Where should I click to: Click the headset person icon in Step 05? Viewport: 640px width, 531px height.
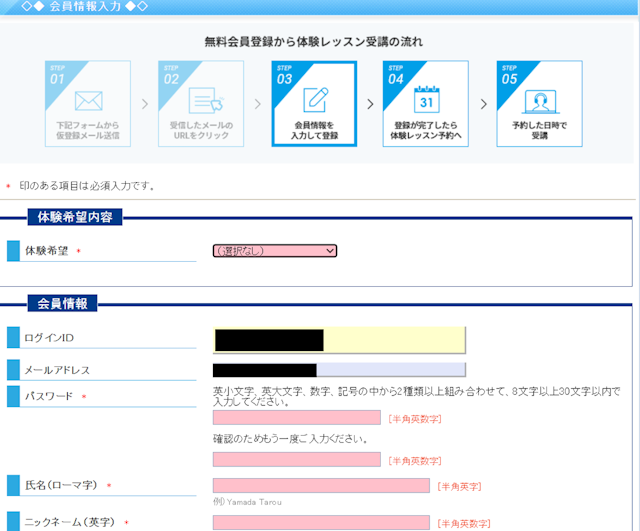(x=540, y=102)
